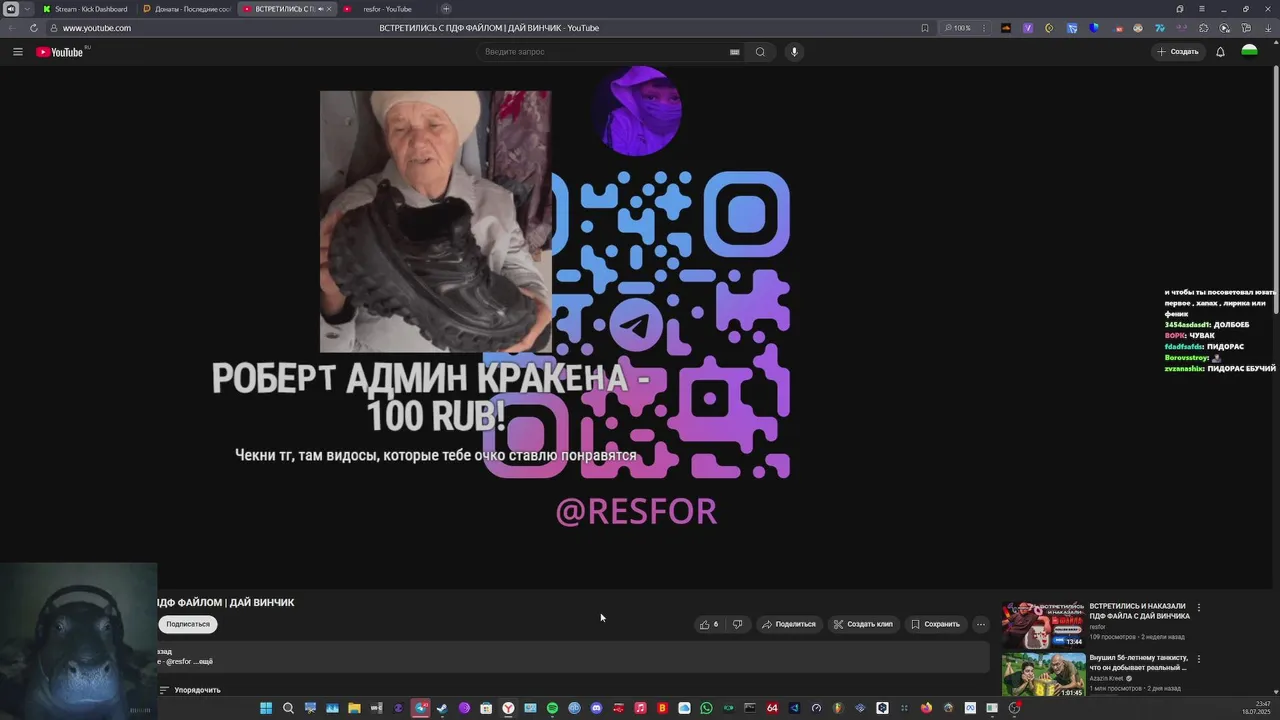Dislike the video with thumbs-down
Screen dimensions: 1280x720
[737, 624]
